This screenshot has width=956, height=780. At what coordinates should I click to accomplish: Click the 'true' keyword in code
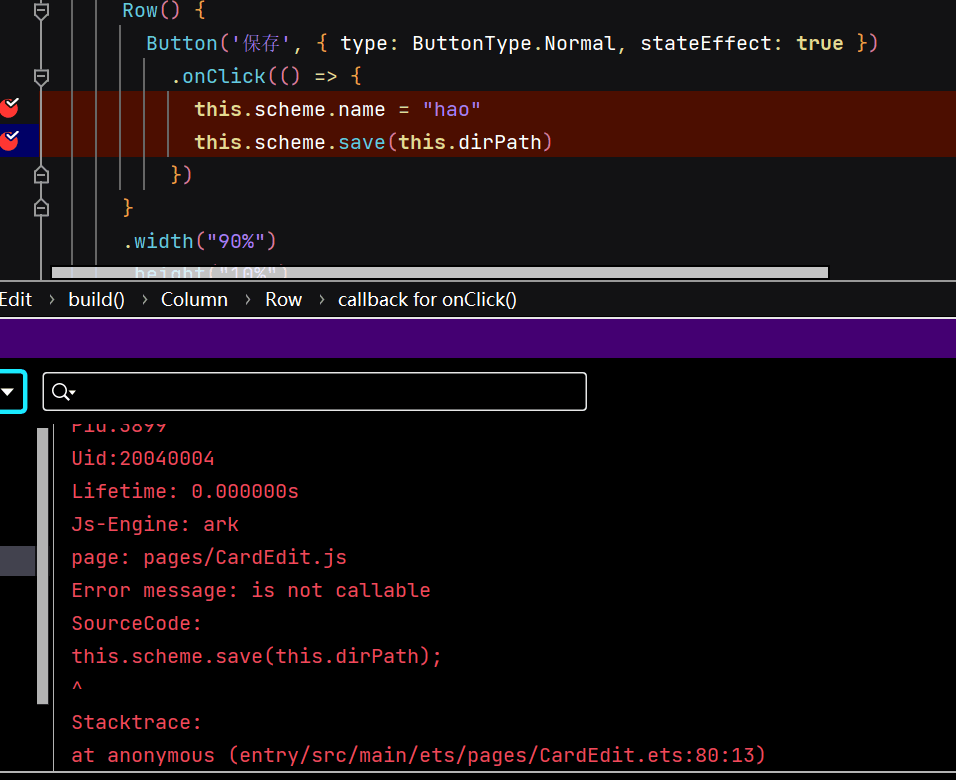[820, 44]
